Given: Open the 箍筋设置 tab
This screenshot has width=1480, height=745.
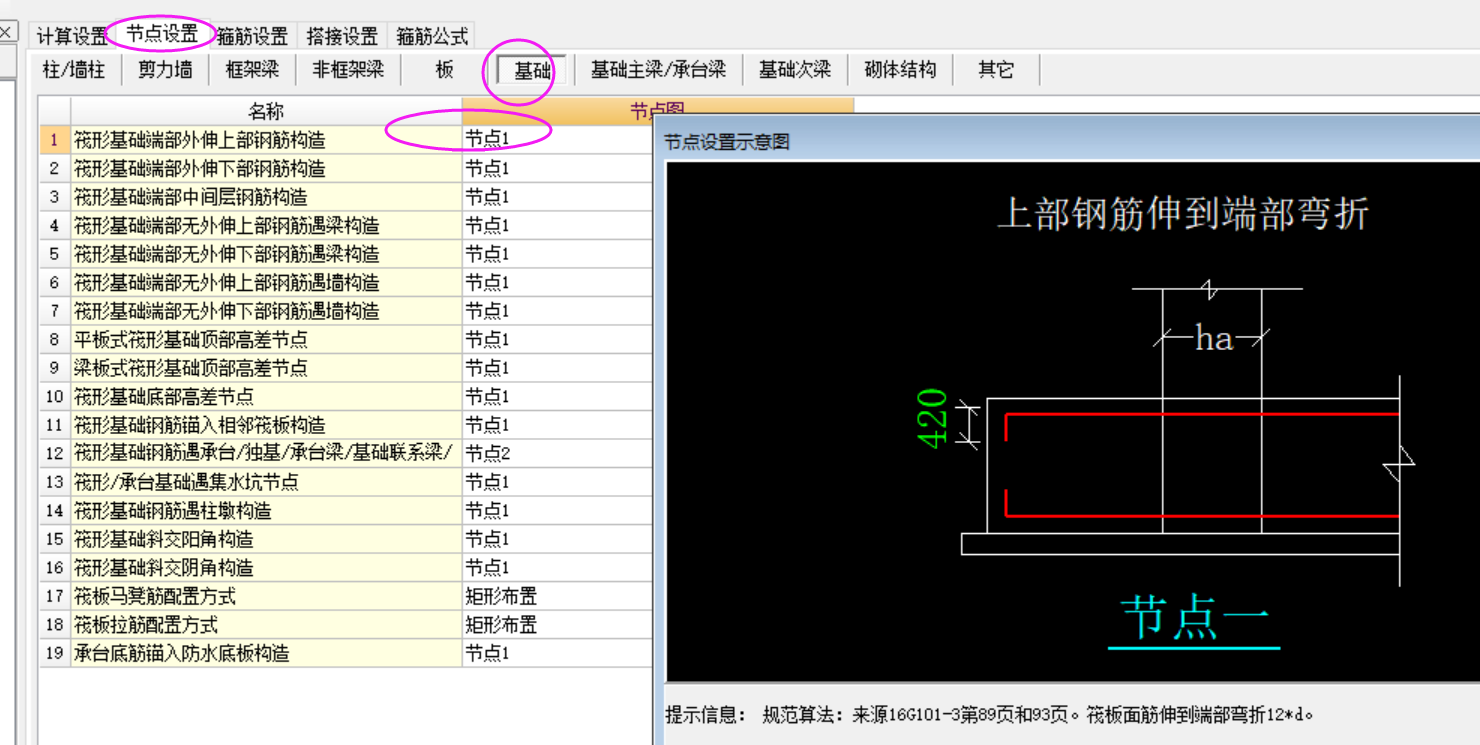Looking at the screenshot, I should [254, 36].
